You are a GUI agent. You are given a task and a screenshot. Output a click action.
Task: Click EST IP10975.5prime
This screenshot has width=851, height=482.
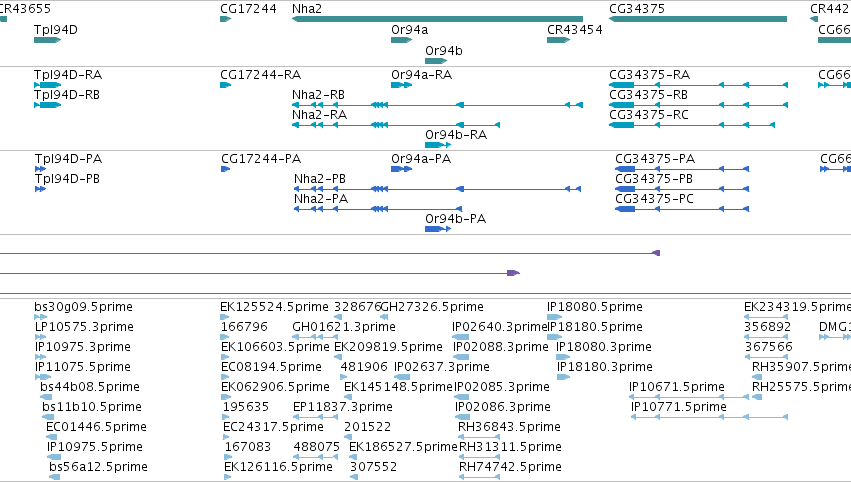point(94,448)
